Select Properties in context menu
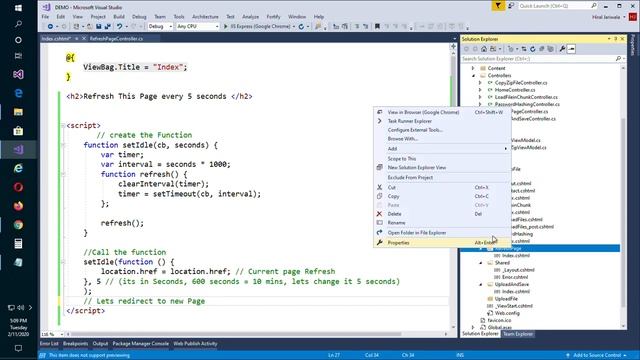This screenshot has height=360, width=640. (442, 243)
